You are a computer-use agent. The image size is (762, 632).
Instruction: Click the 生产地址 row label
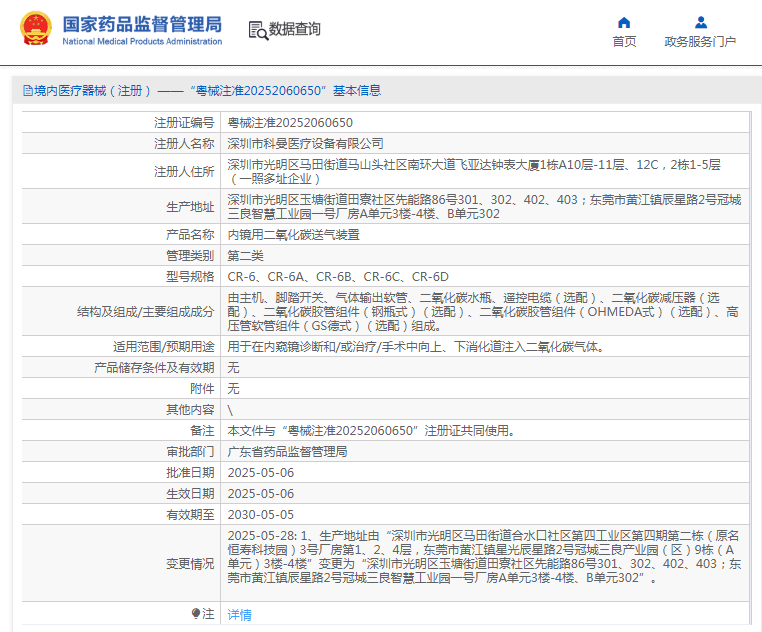190,207
